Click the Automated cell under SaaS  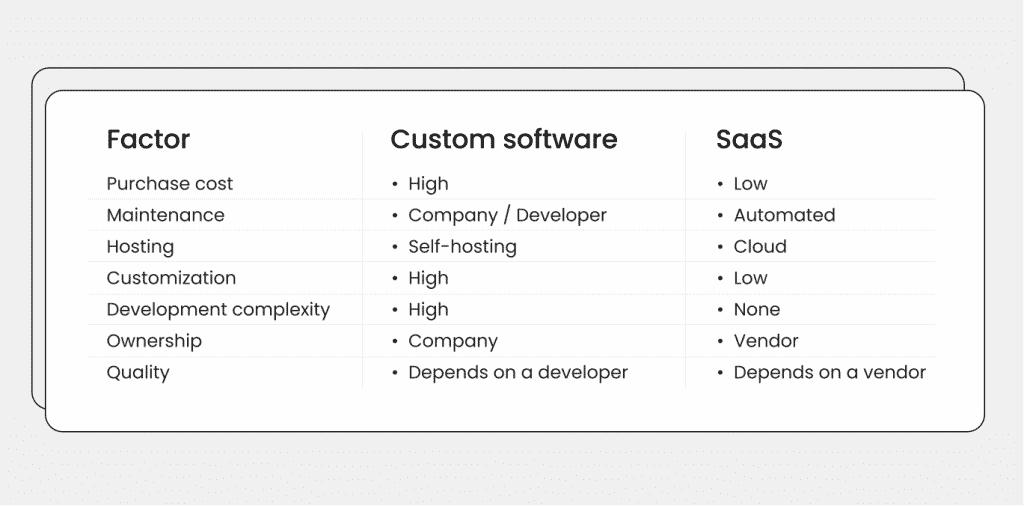(x=784, y=215)
